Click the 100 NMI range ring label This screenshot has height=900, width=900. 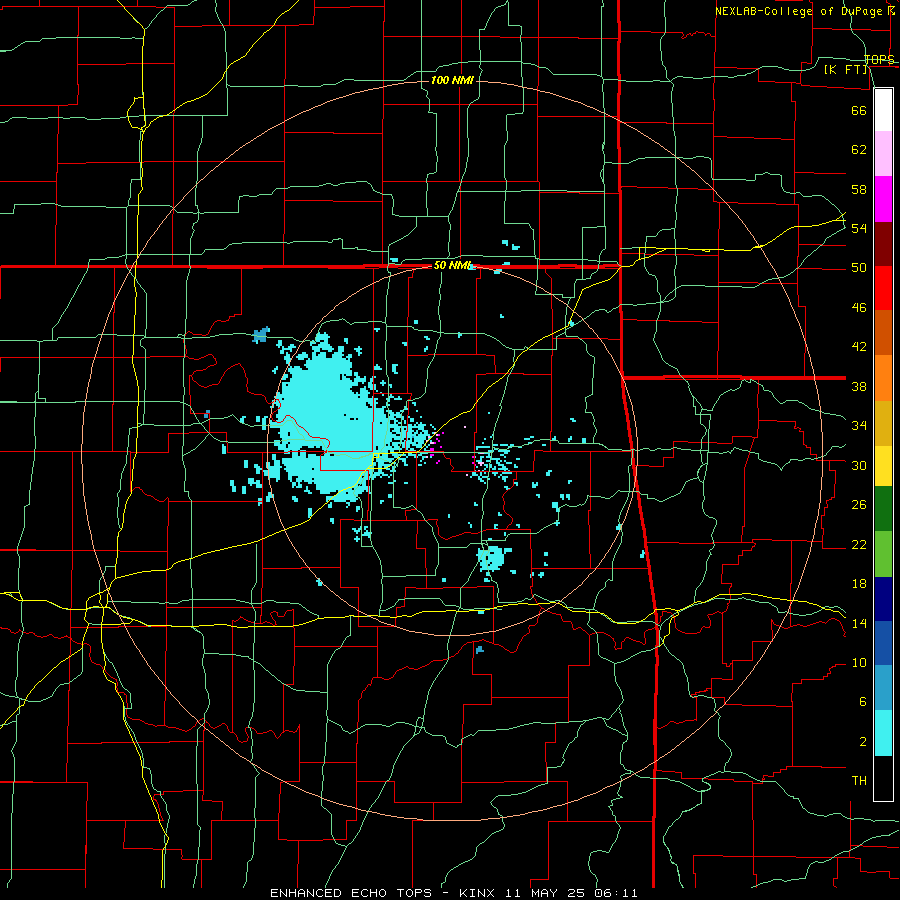[452, 80]
